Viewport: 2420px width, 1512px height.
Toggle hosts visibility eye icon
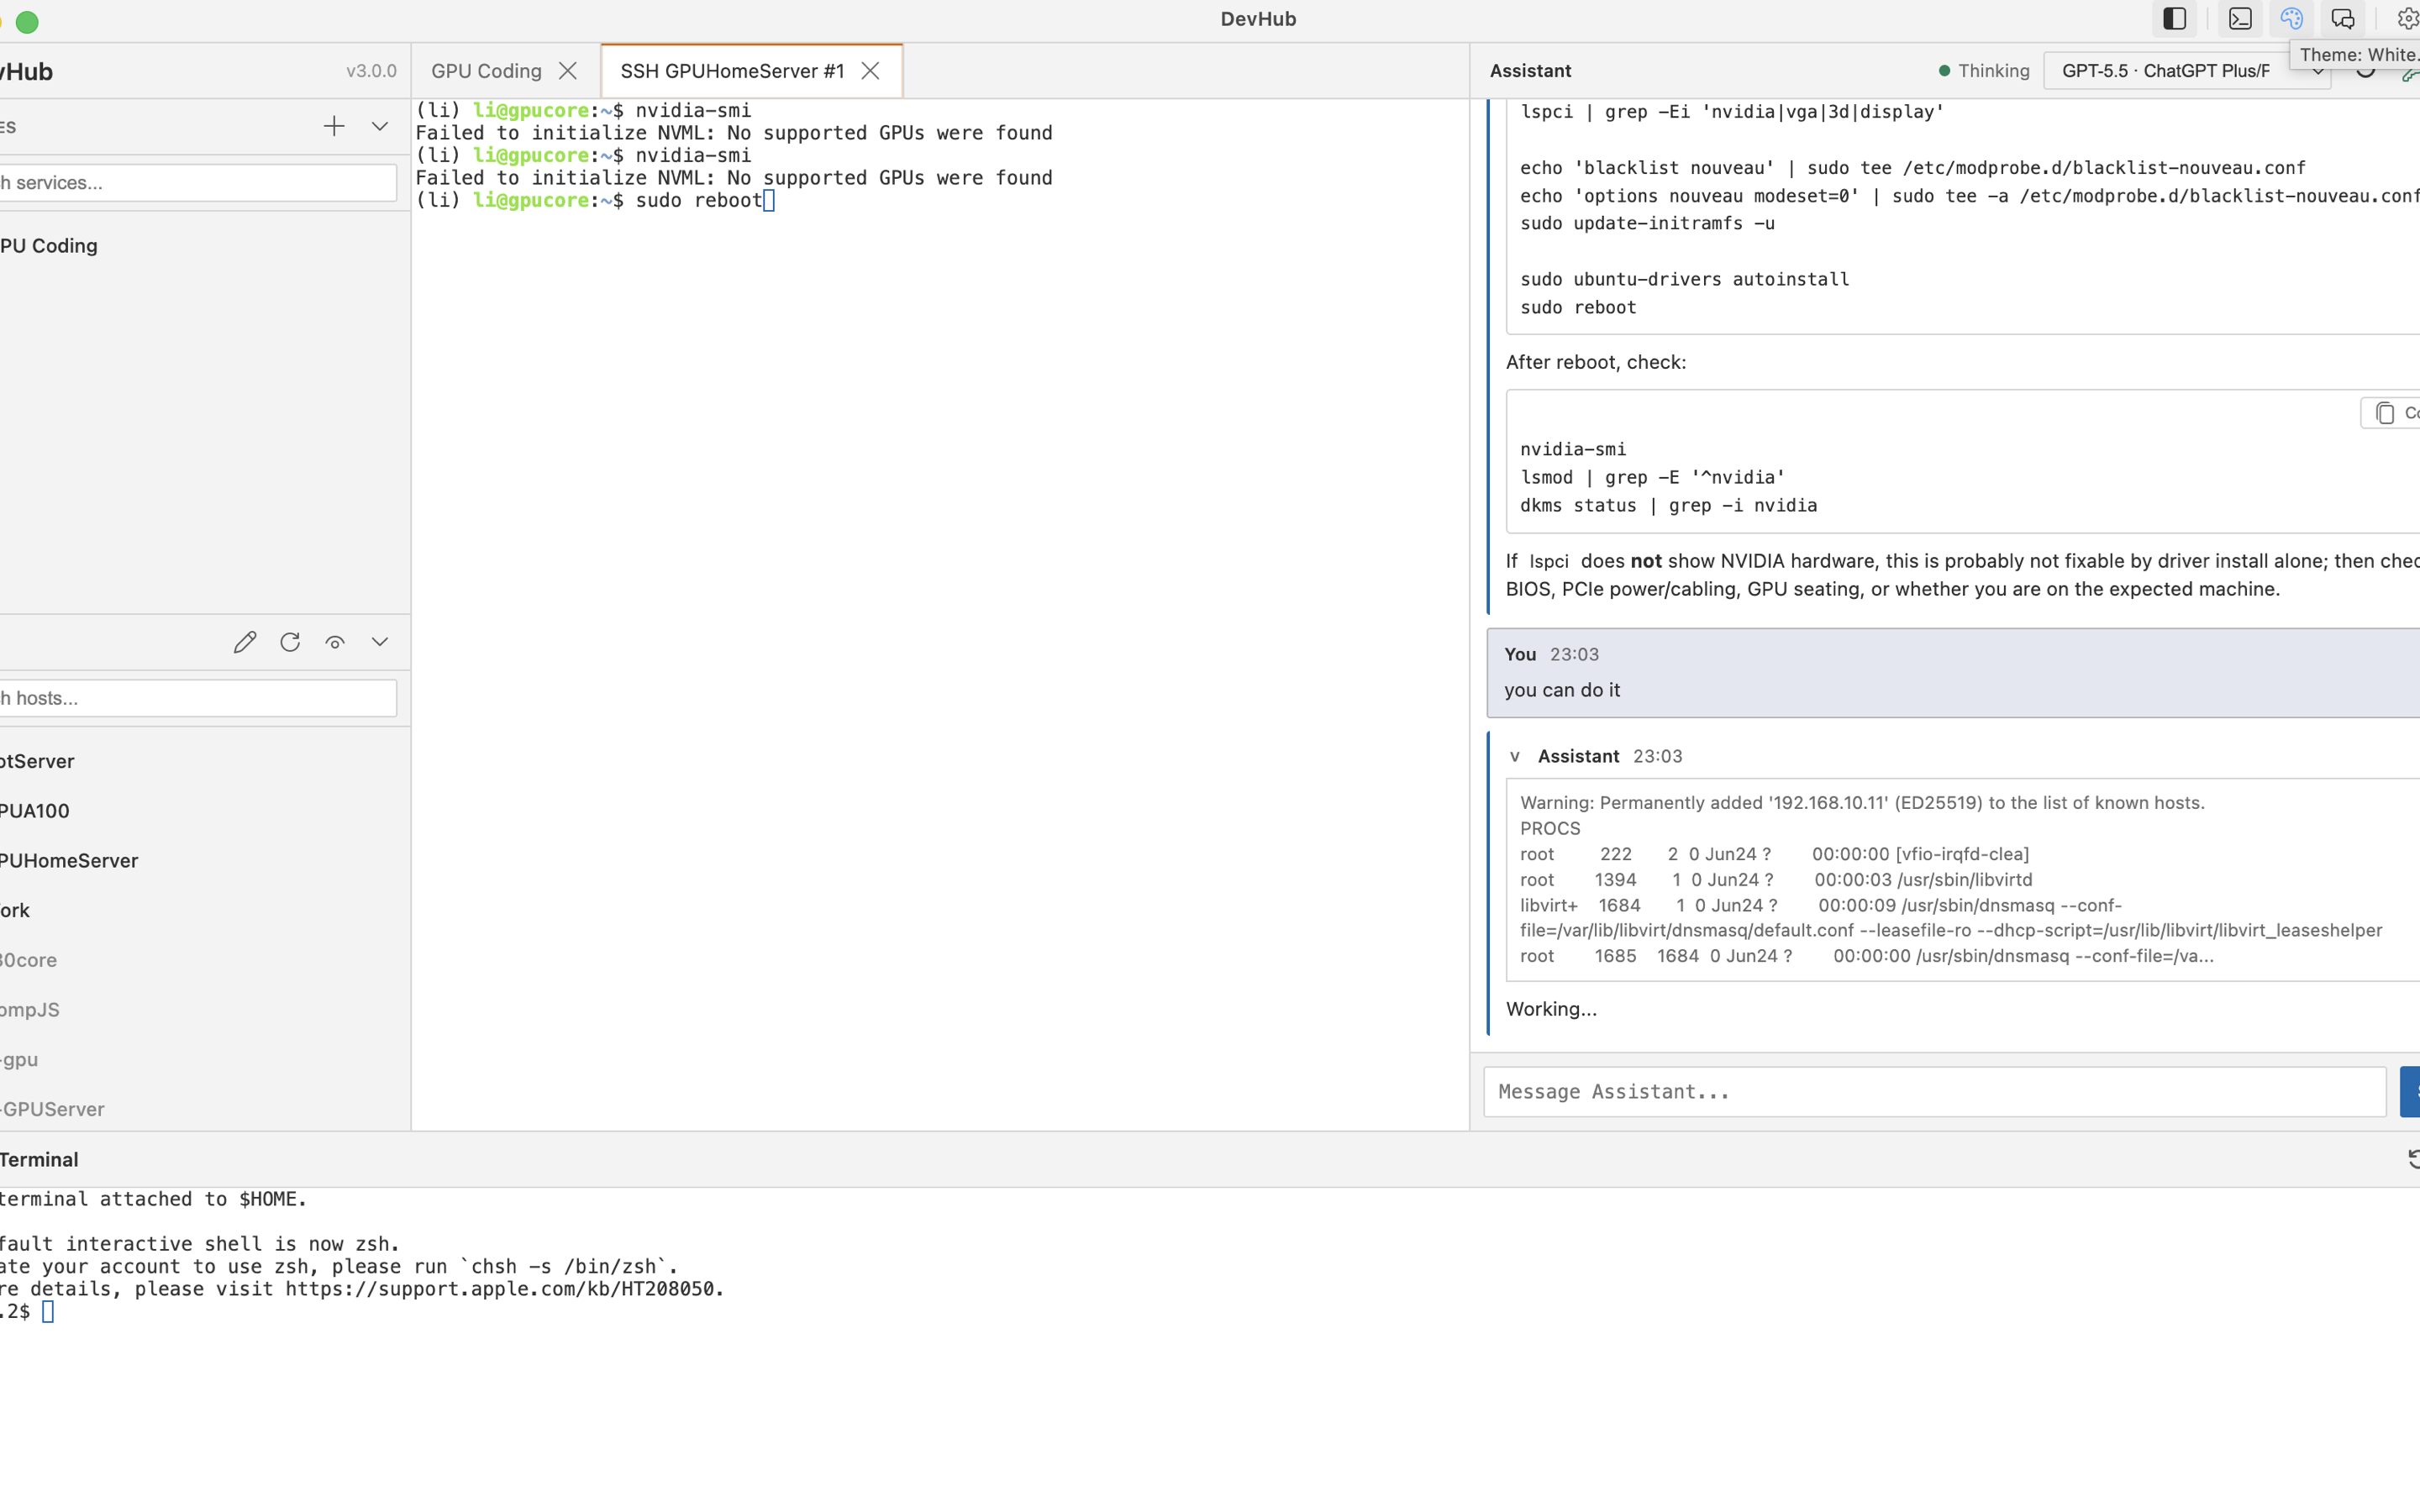pos(335,642)
